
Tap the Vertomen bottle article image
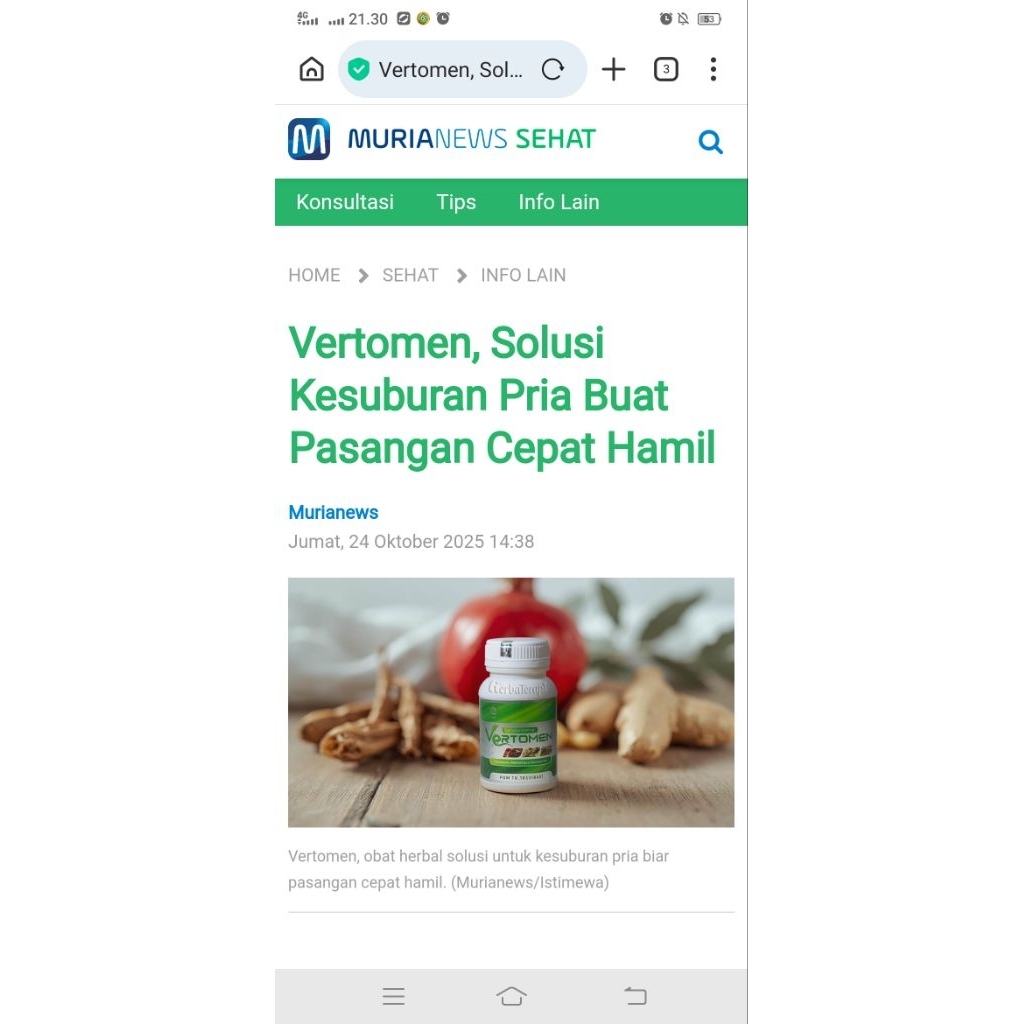pos(511,702)
